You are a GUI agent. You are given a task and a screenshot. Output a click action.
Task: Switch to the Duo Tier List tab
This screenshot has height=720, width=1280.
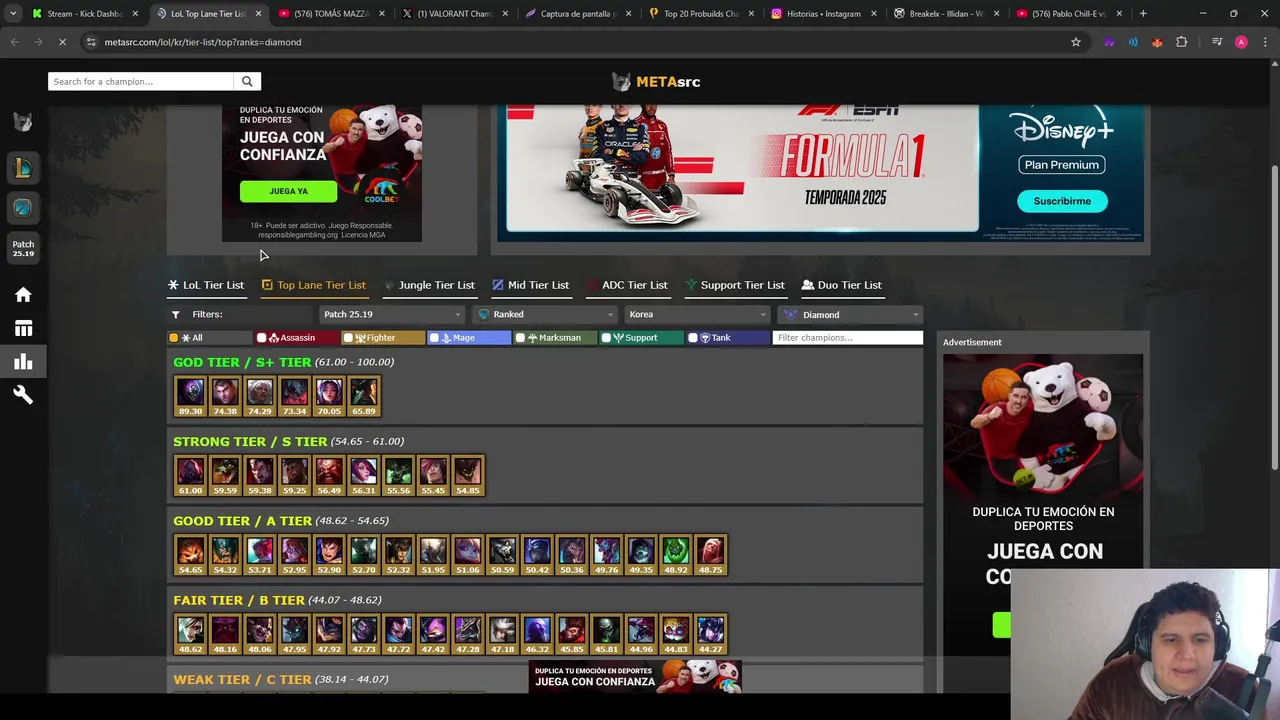pyautogui.click(x=842, y=285)
